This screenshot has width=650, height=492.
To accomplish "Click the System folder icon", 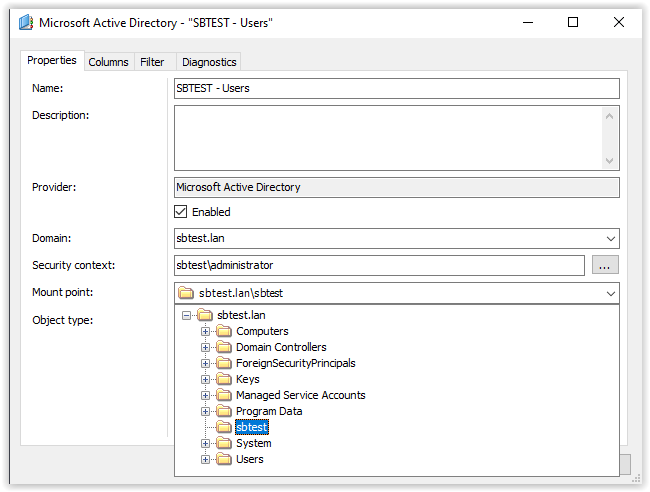I will (224, 443).
